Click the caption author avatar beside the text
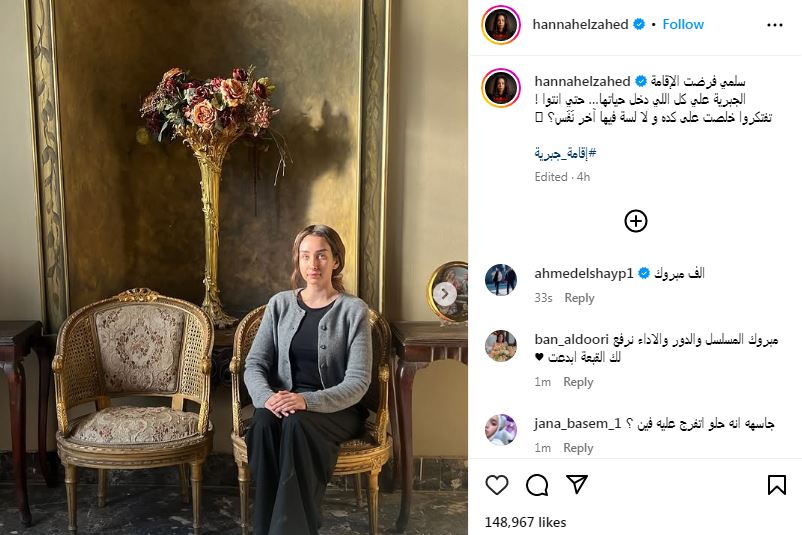 (x=501, y=87)
